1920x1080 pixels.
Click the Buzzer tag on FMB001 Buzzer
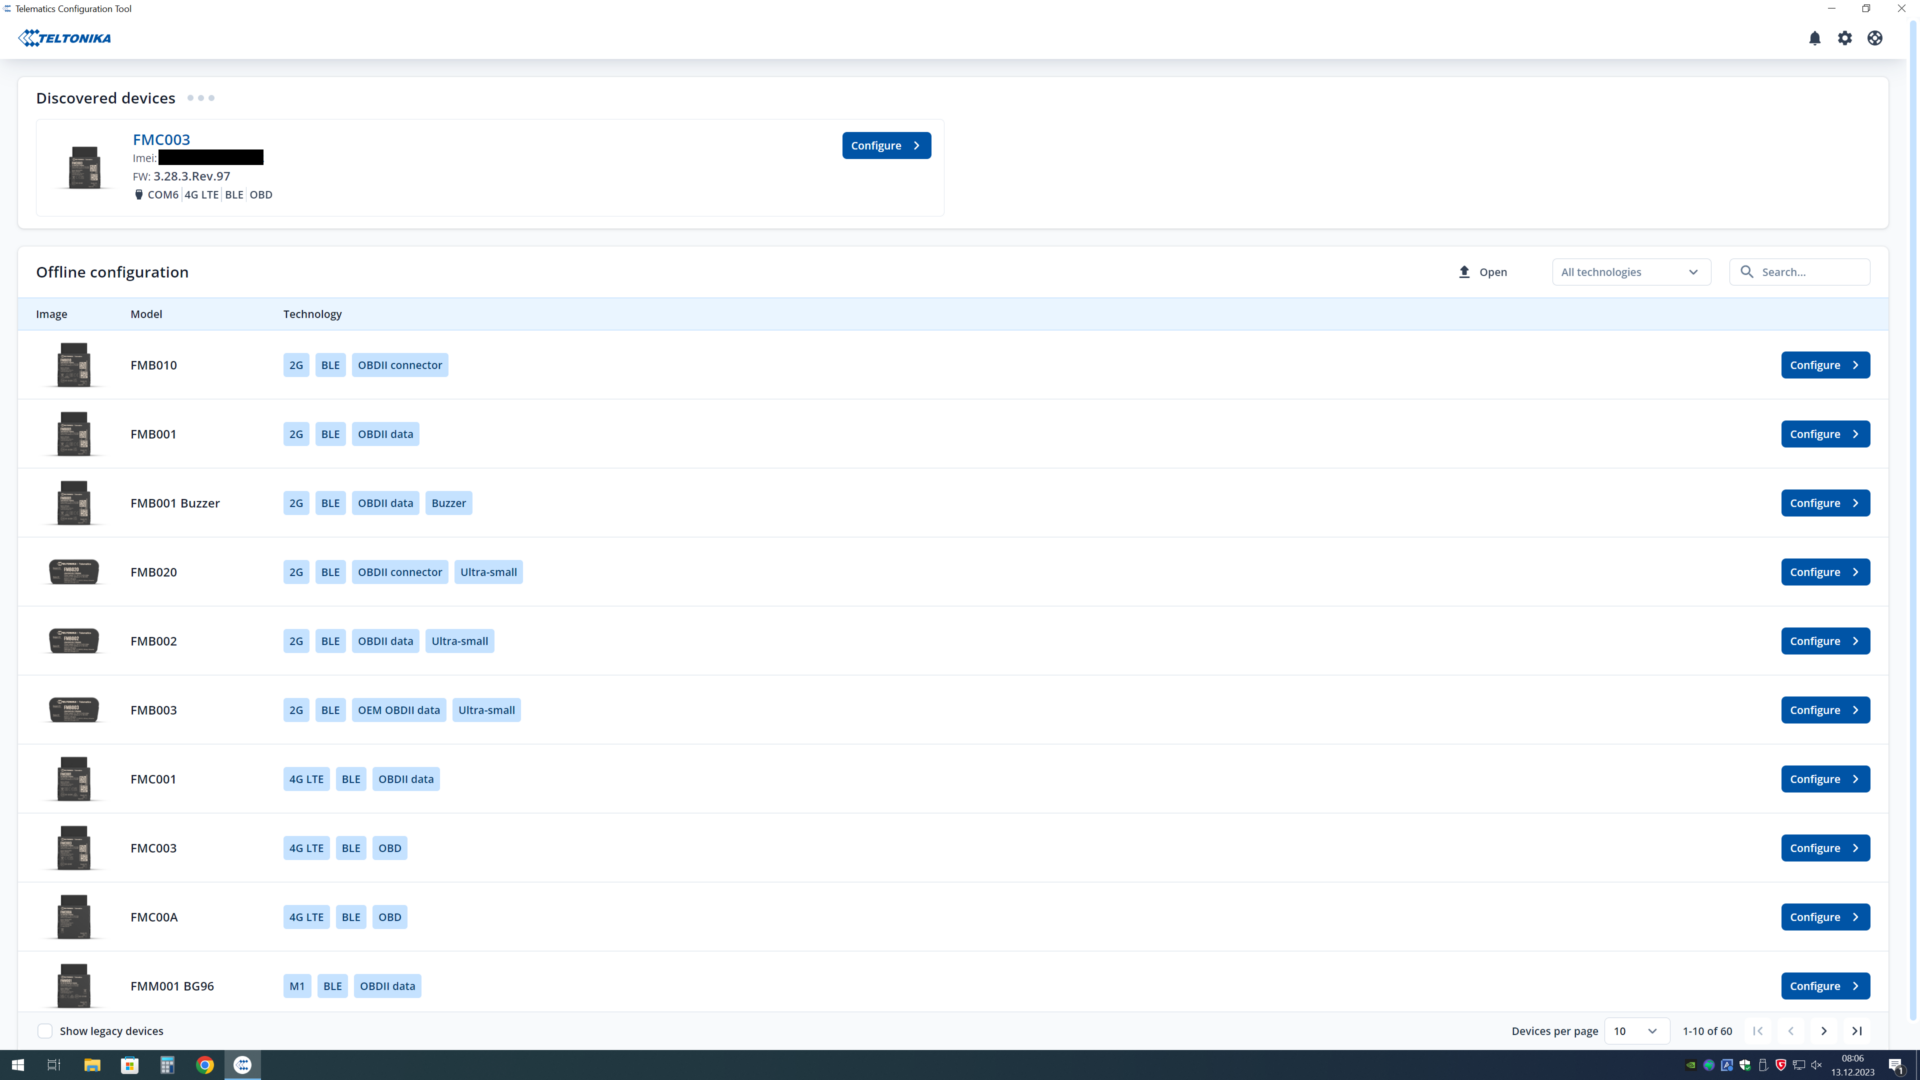(x=449, y=503)
